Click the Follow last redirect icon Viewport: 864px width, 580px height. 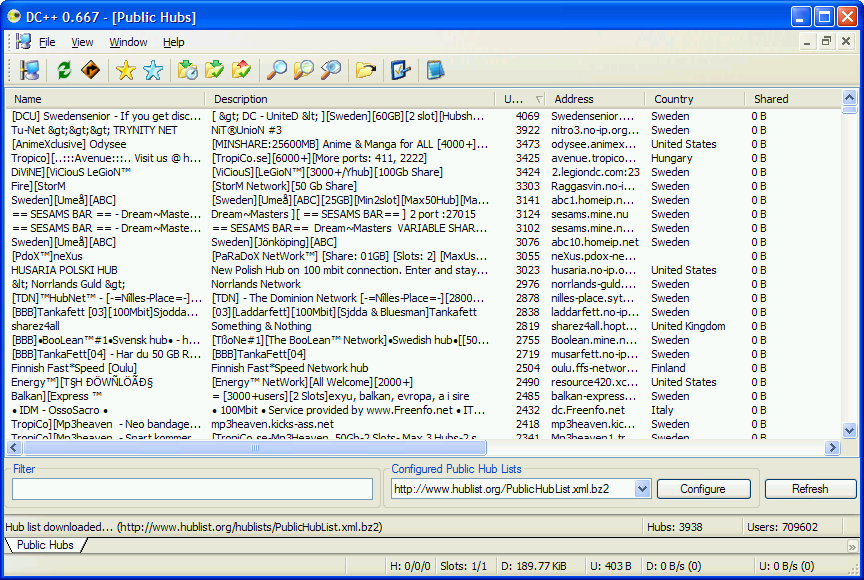pyautogui.click(x=90, y=71)
